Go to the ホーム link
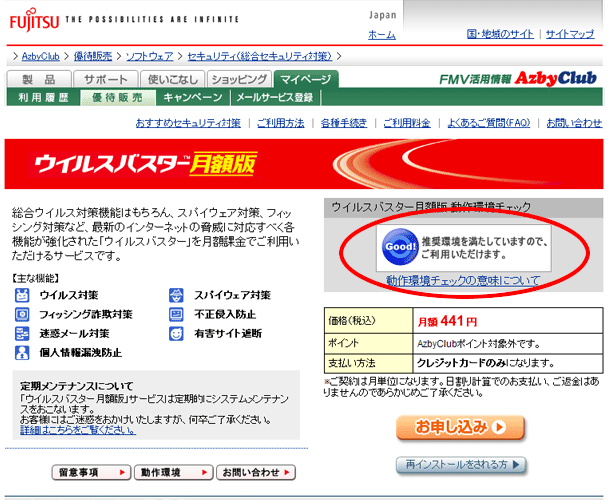The width and height of the screenshot is (610, 500). point(382,35)
